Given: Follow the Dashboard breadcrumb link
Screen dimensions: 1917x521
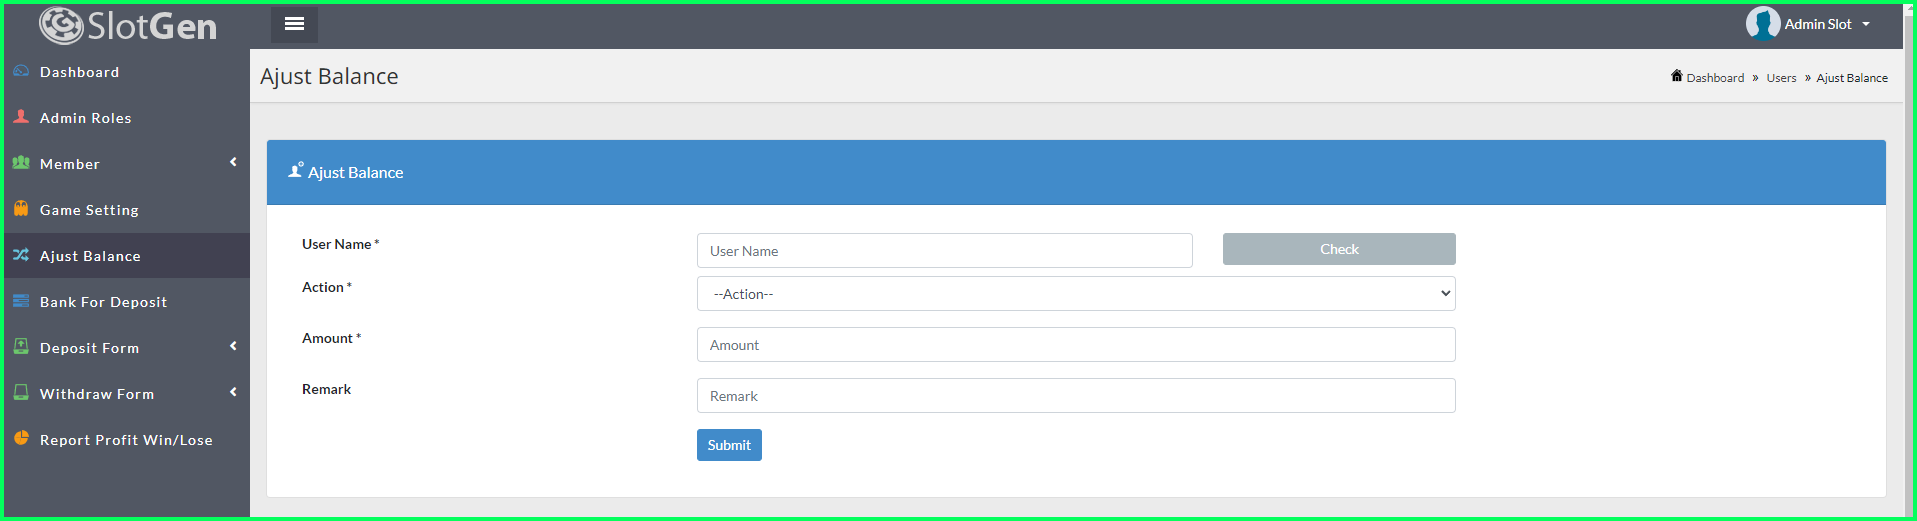Looking at the screenshot, I should click(x=1715, y=78).
